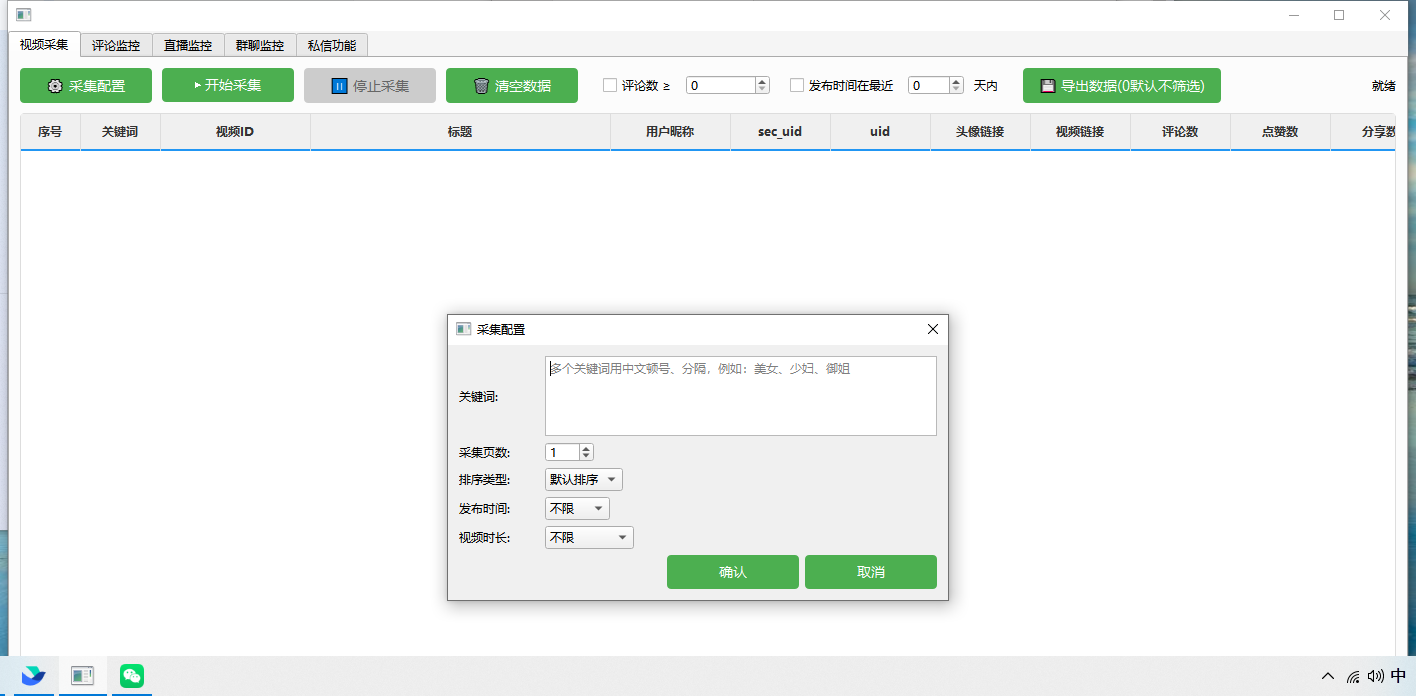Click the app icon in main window title bar

(x=23, y=15)
